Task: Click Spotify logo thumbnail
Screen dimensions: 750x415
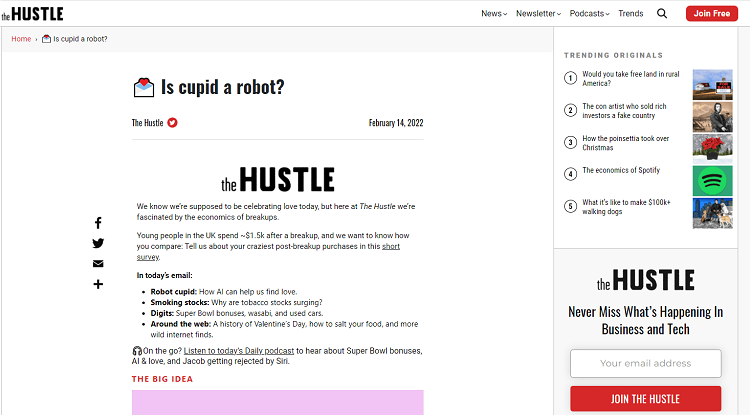Action: click(x=712, y=181)
